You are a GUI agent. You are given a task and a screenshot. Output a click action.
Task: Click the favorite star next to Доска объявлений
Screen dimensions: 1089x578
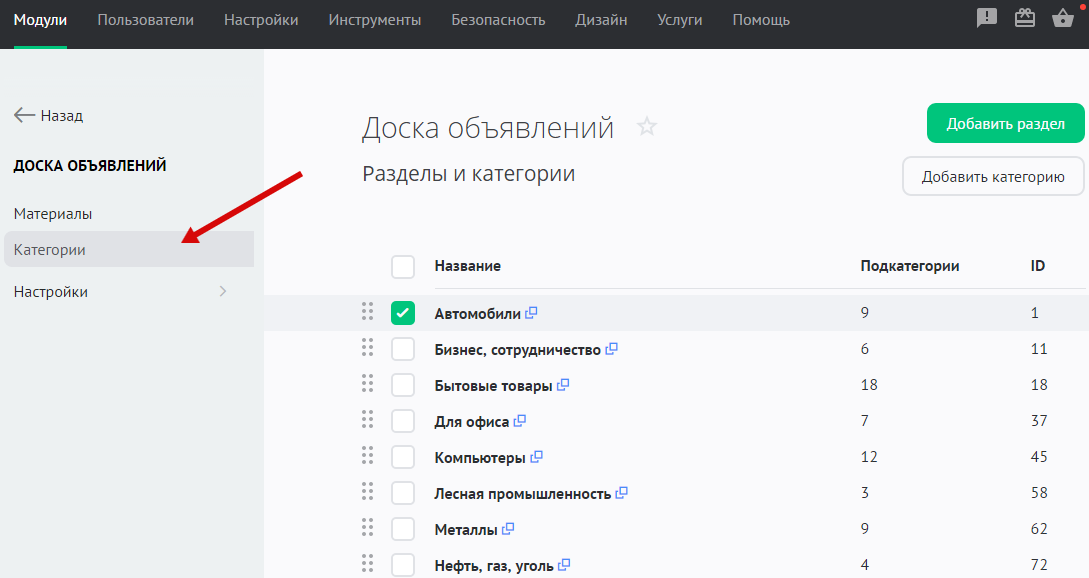click(x=647, y=127)
